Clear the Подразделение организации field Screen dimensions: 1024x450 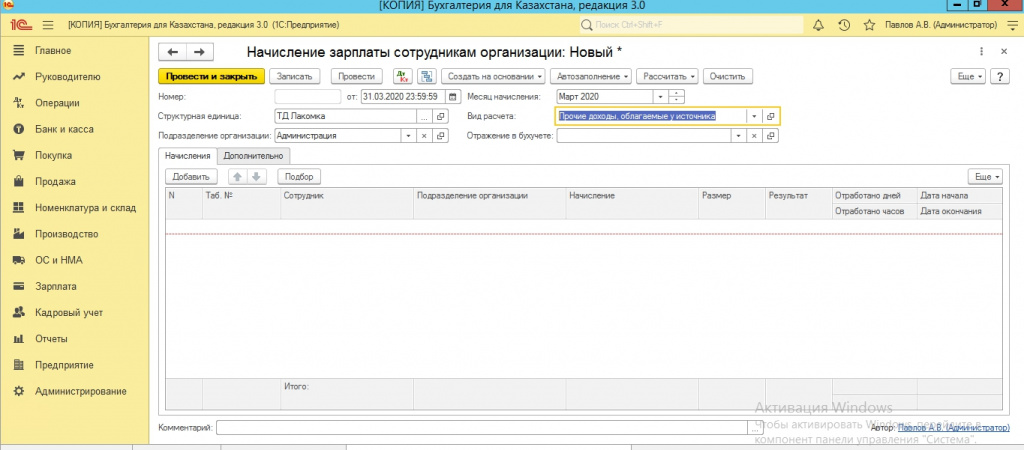[423, 136]
